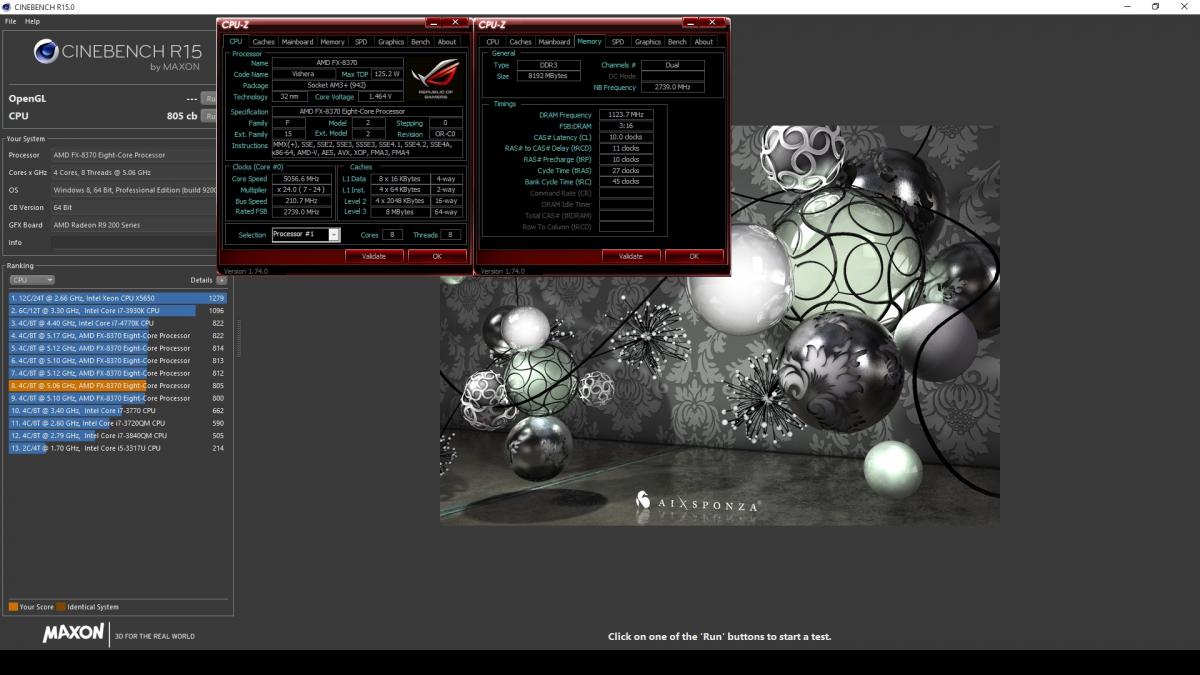Switch to Mainboard tab in left CPU-Z window
The height and width of the screenshot is (675, 1200).
click(297, 42)
